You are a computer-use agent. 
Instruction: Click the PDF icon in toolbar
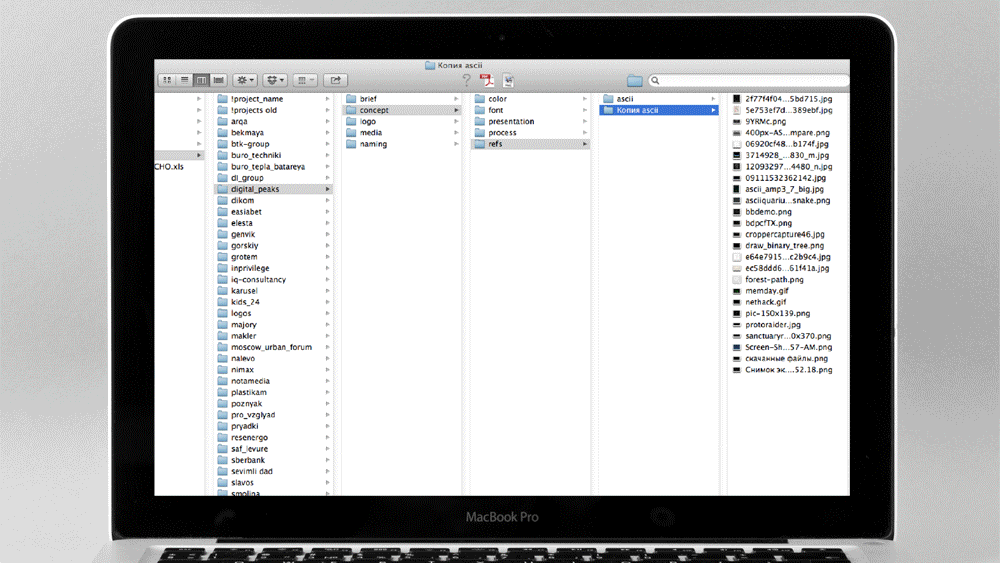[487, 80]
